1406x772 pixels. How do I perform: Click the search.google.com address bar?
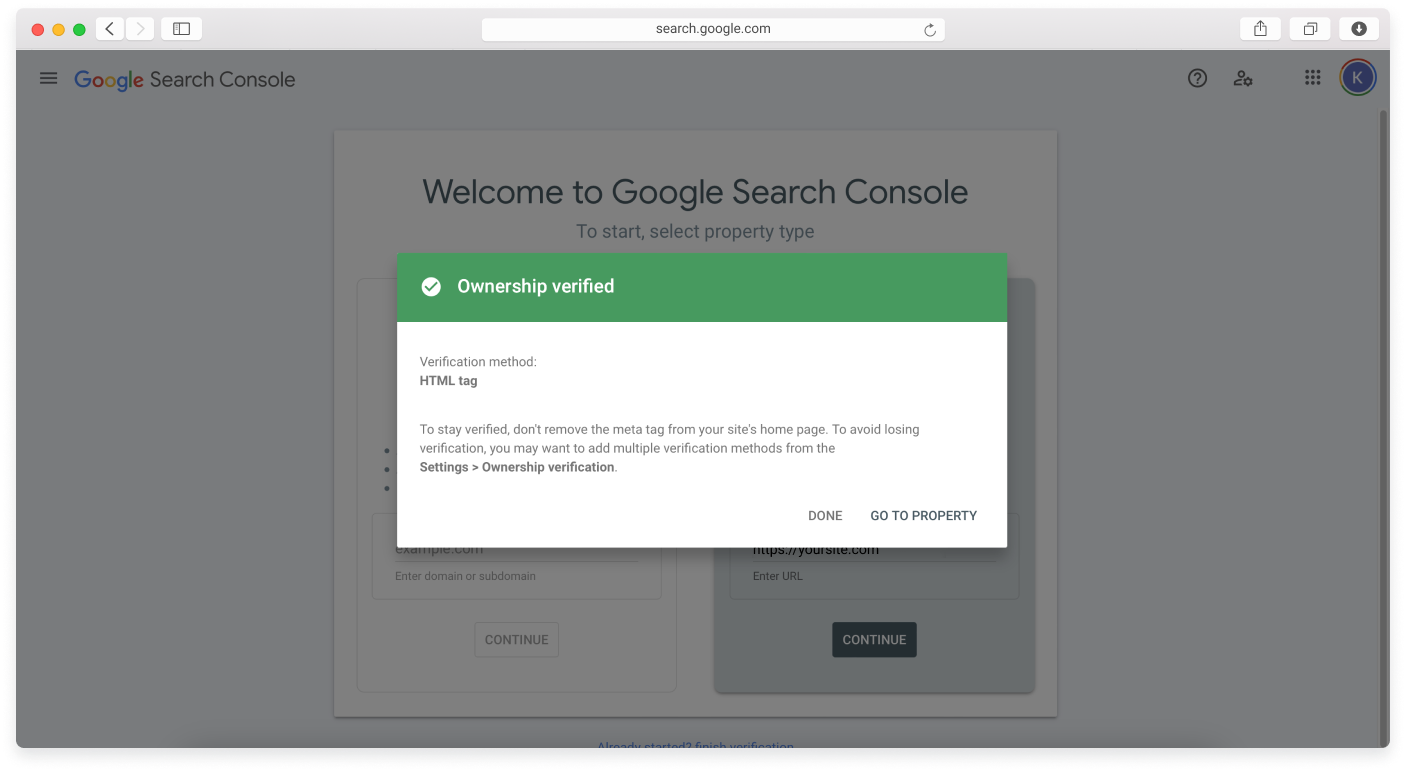click(x=713, y=29)
